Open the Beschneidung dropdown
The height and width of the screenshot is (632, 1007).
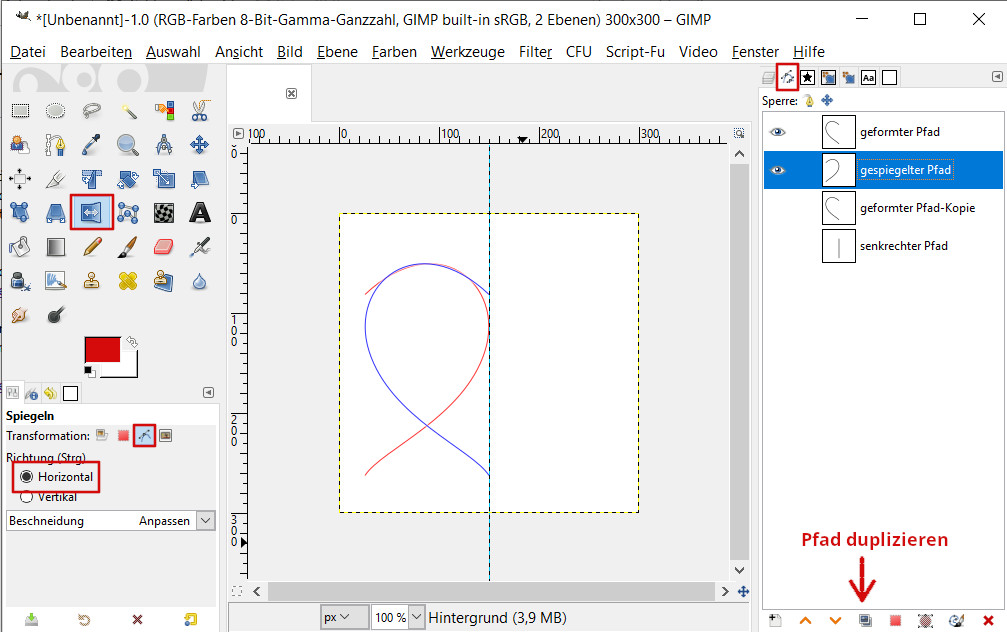pos(205,520)
